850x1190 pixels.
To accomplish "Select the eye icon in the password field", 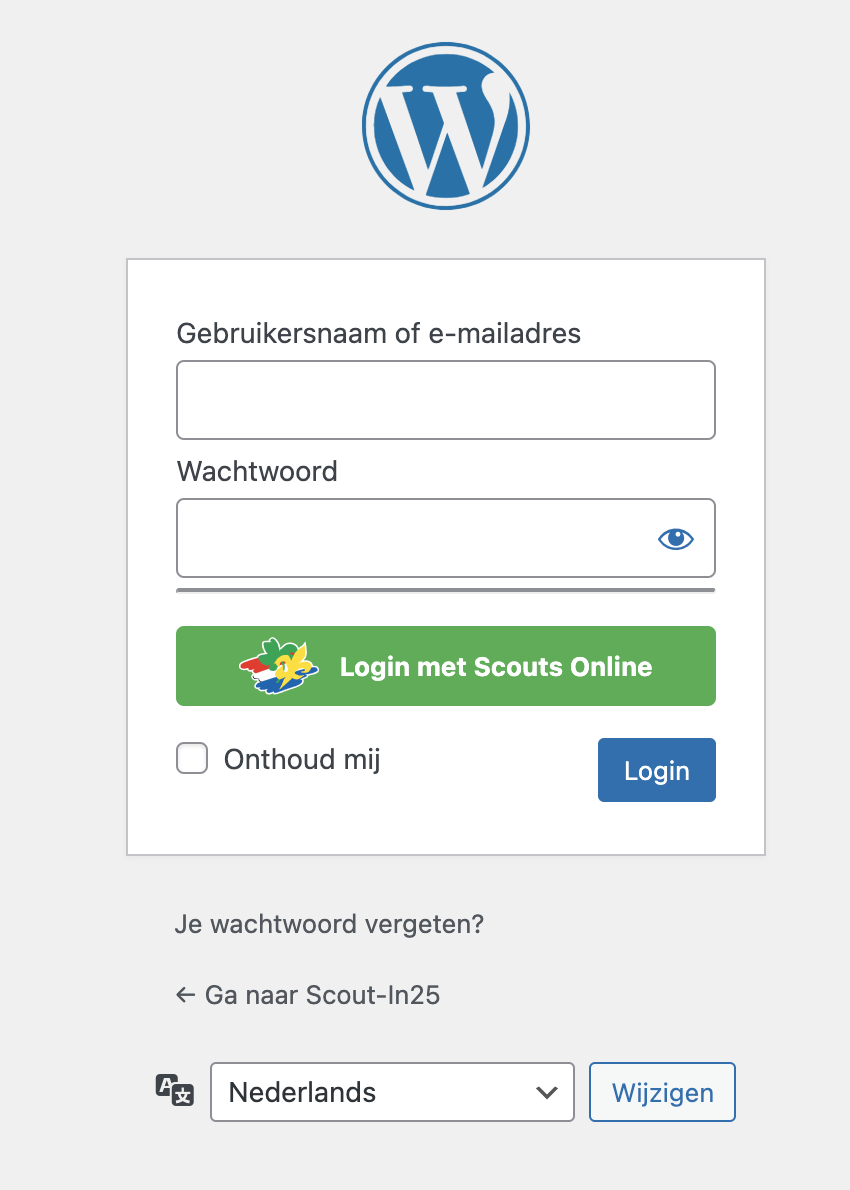I will tap(675, 538).
